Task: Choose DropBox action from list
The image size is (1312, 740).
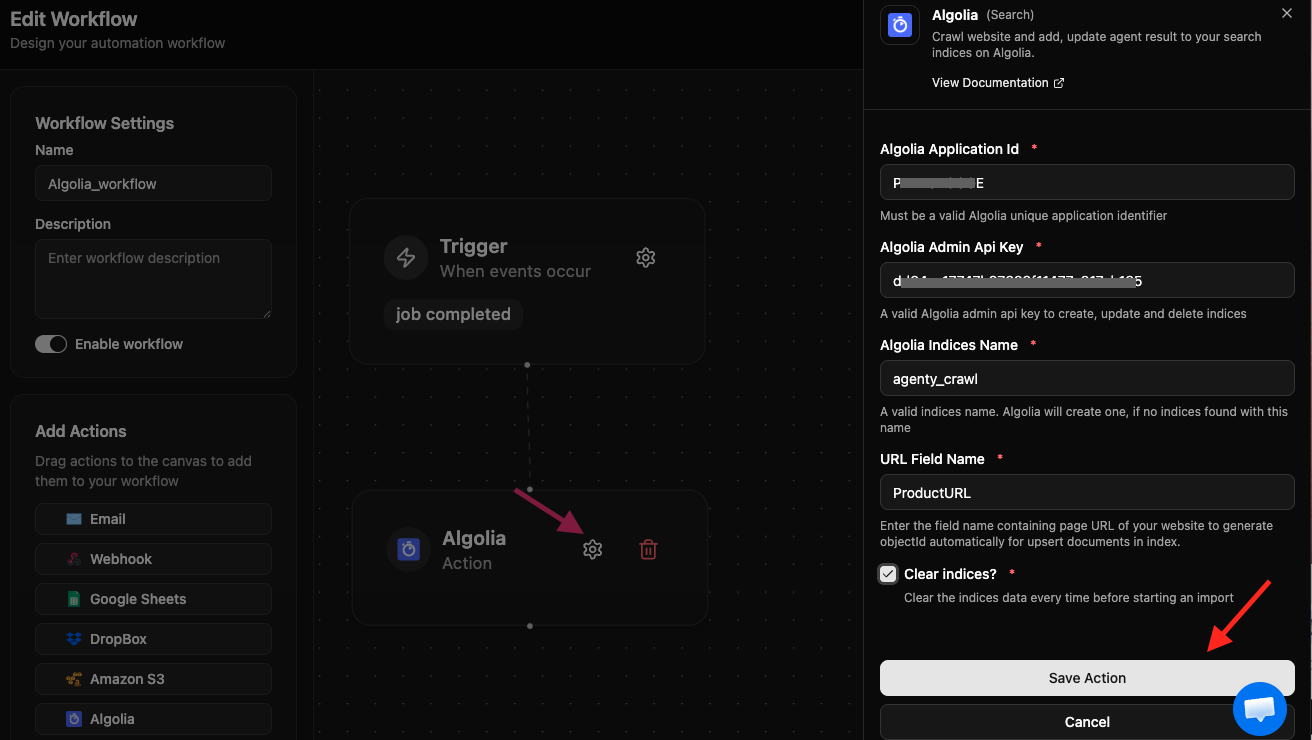Action: pyautogui.click(x=153, y=639)
